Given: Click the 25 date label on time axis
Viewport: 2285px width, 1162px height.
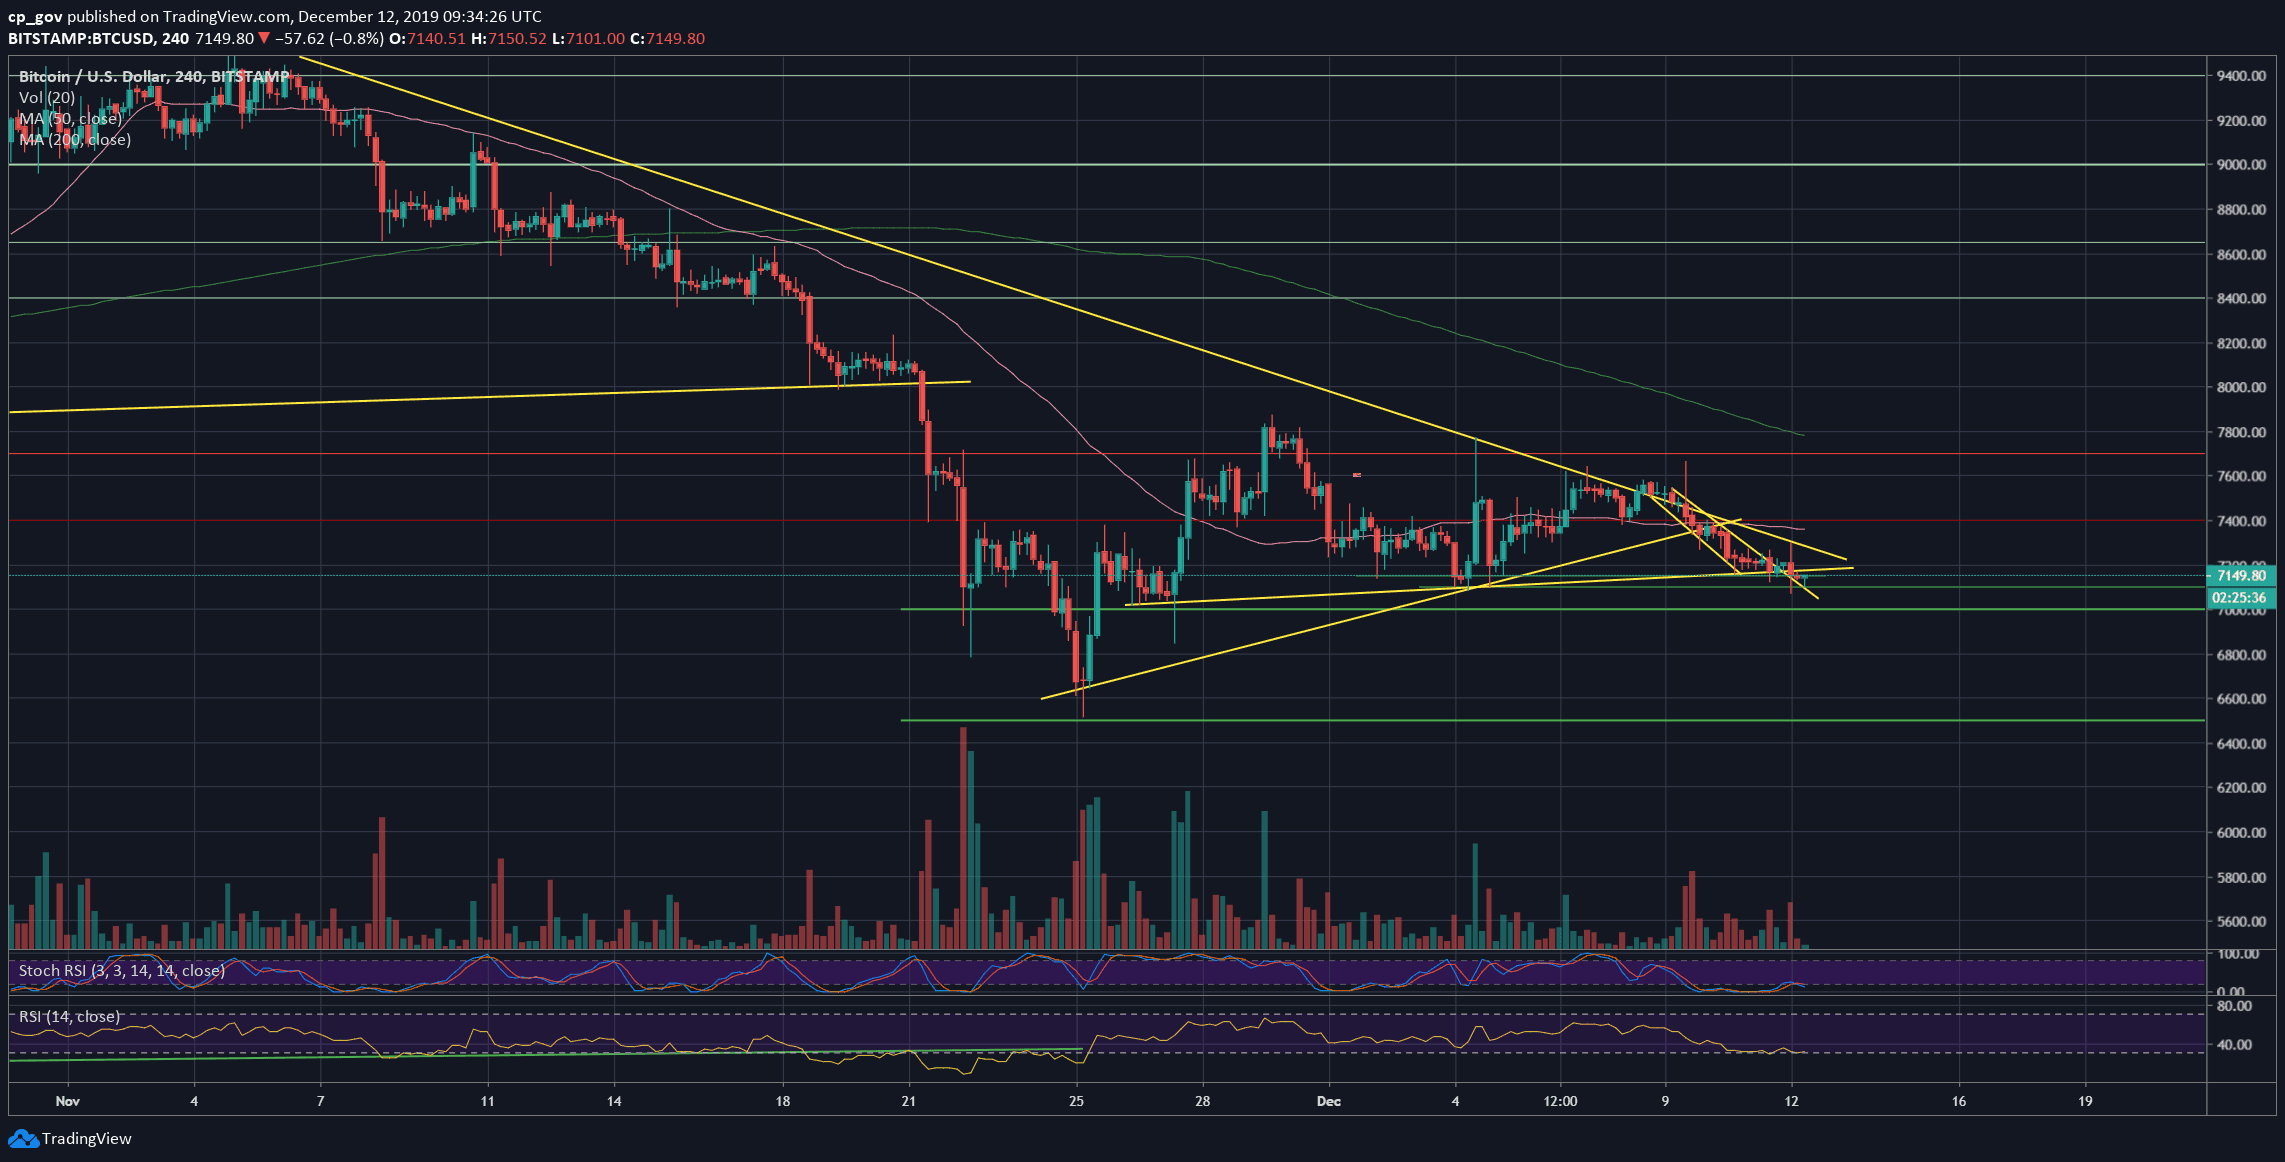Looking at the screenshot, I should [1076, 1101].
